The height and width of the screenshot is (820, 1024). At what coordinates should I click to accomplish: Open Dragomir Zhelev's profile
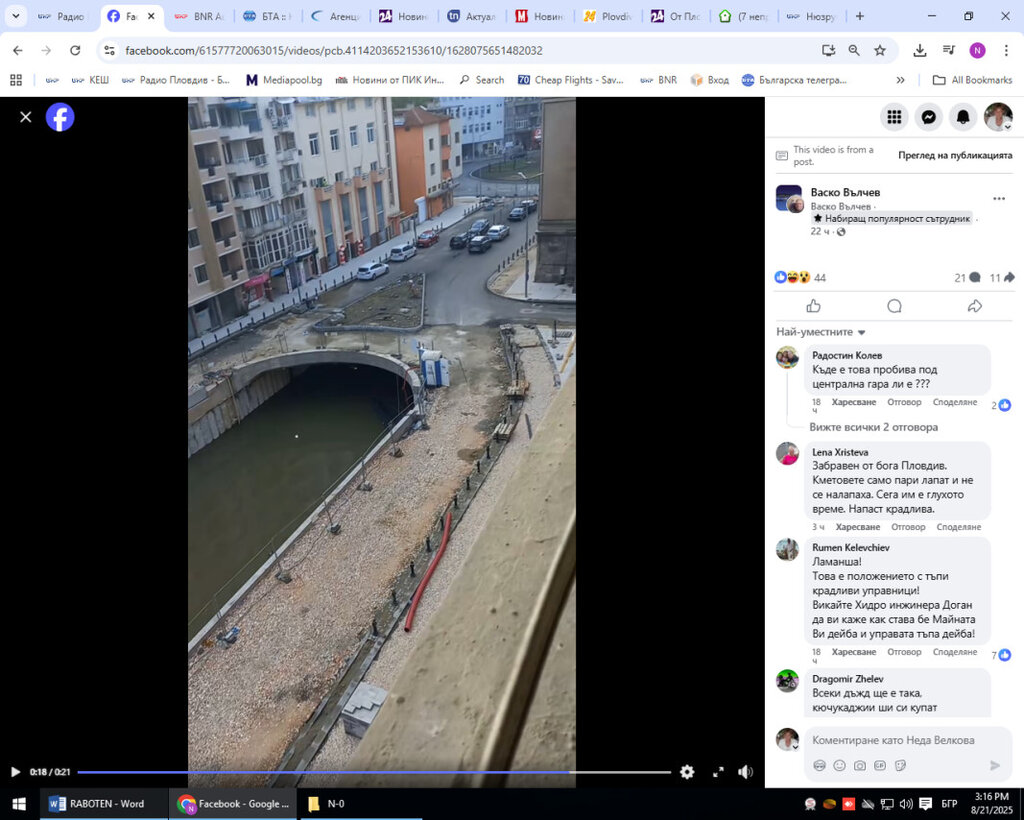[x=847, y=679]
